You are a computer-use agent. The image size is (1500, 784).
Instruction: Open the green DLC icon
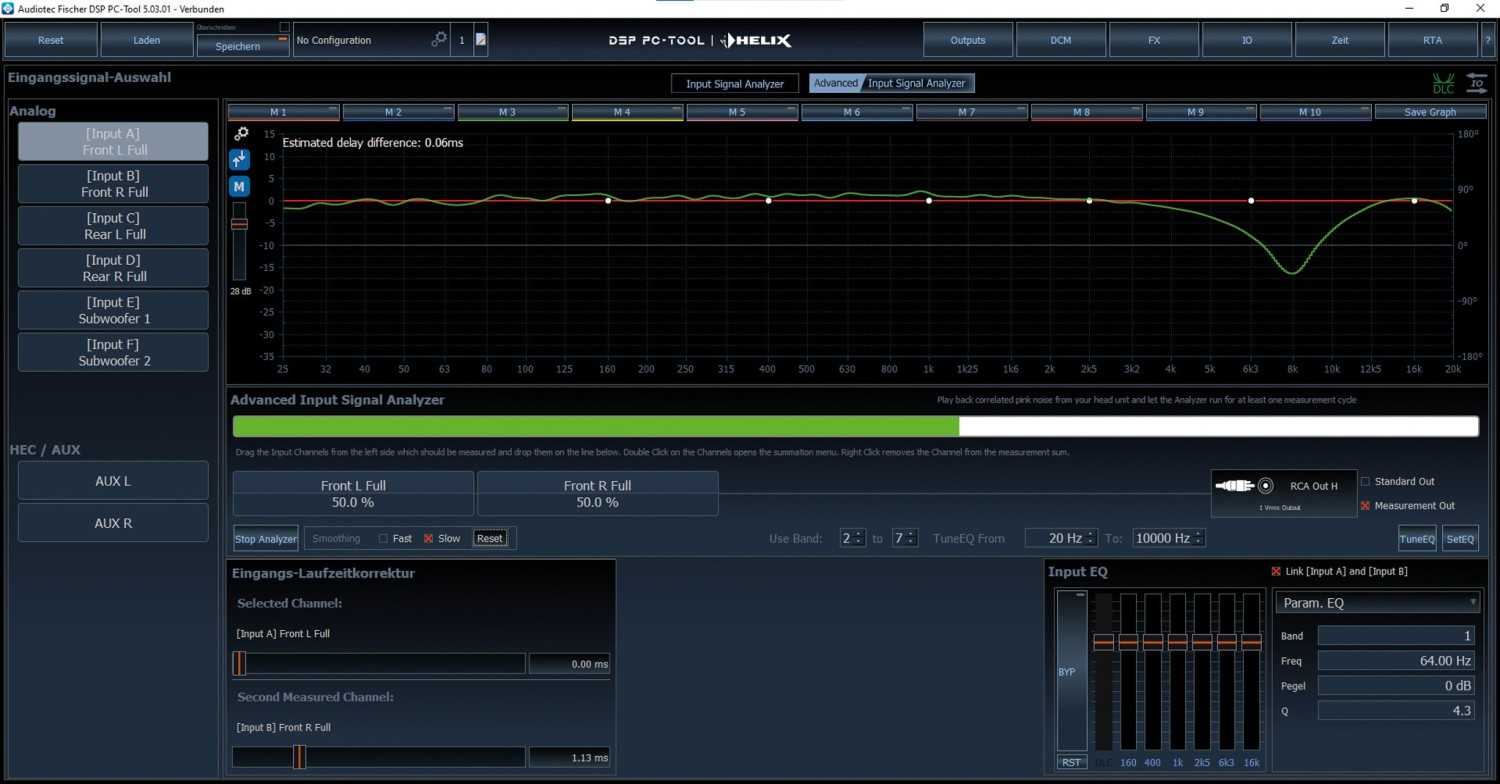tap(1443, 84)
